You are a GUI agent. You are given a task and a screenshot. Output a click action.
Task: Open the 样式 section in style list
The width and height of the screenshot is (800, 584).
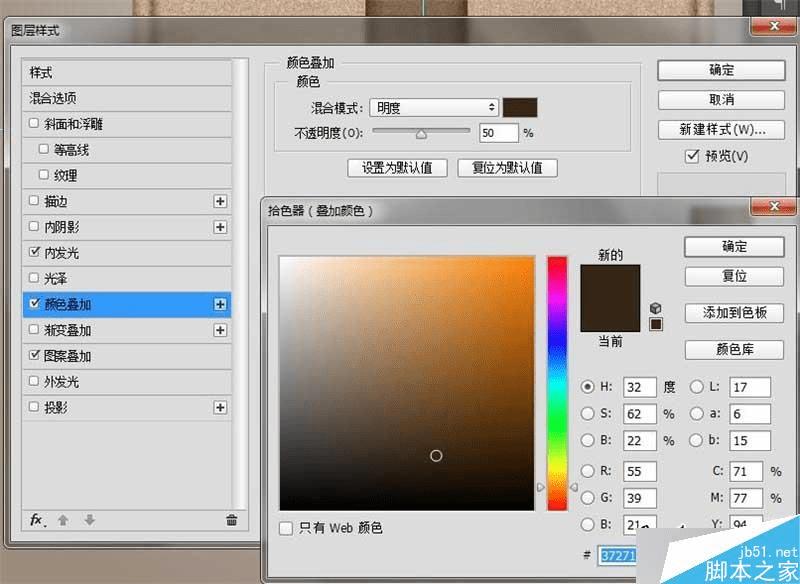pyautogui.click(x=127, y=73)
